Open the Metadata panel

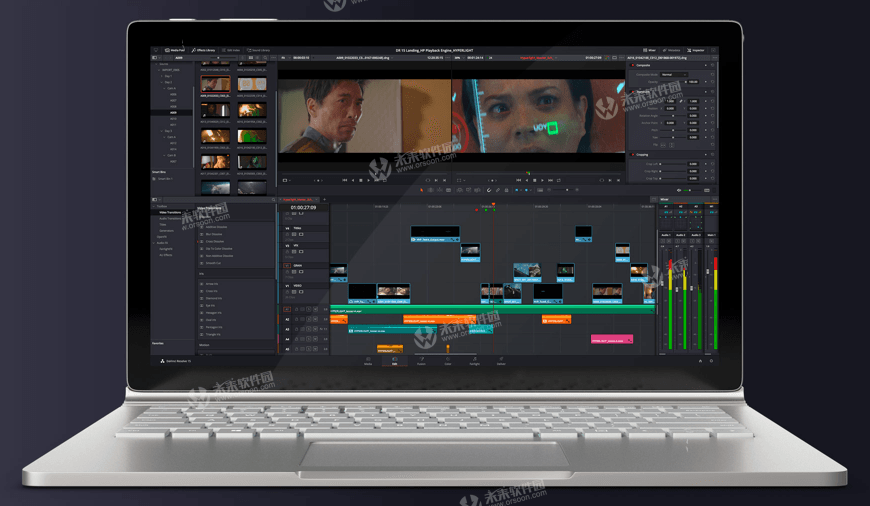[x=671, y=50]
